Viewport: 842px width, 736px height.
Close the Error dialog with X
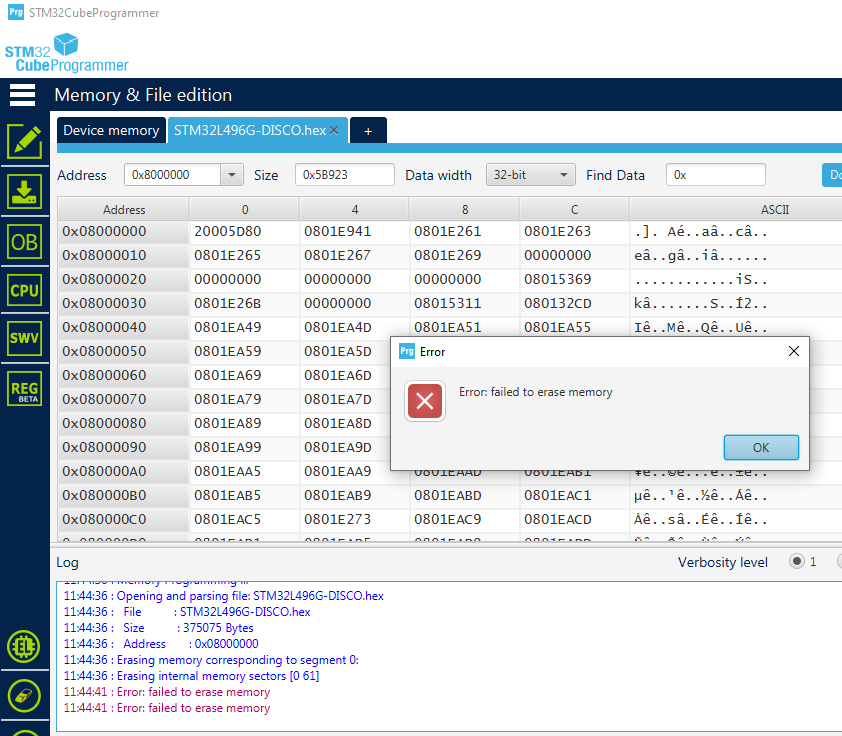coord(794,351)
